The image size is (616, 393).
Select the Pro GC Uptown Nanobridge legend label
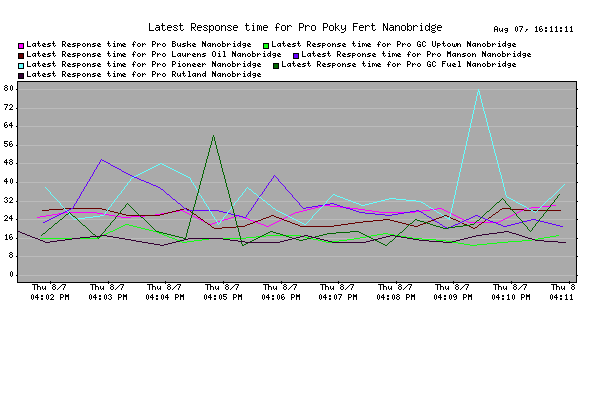point(394,44)
